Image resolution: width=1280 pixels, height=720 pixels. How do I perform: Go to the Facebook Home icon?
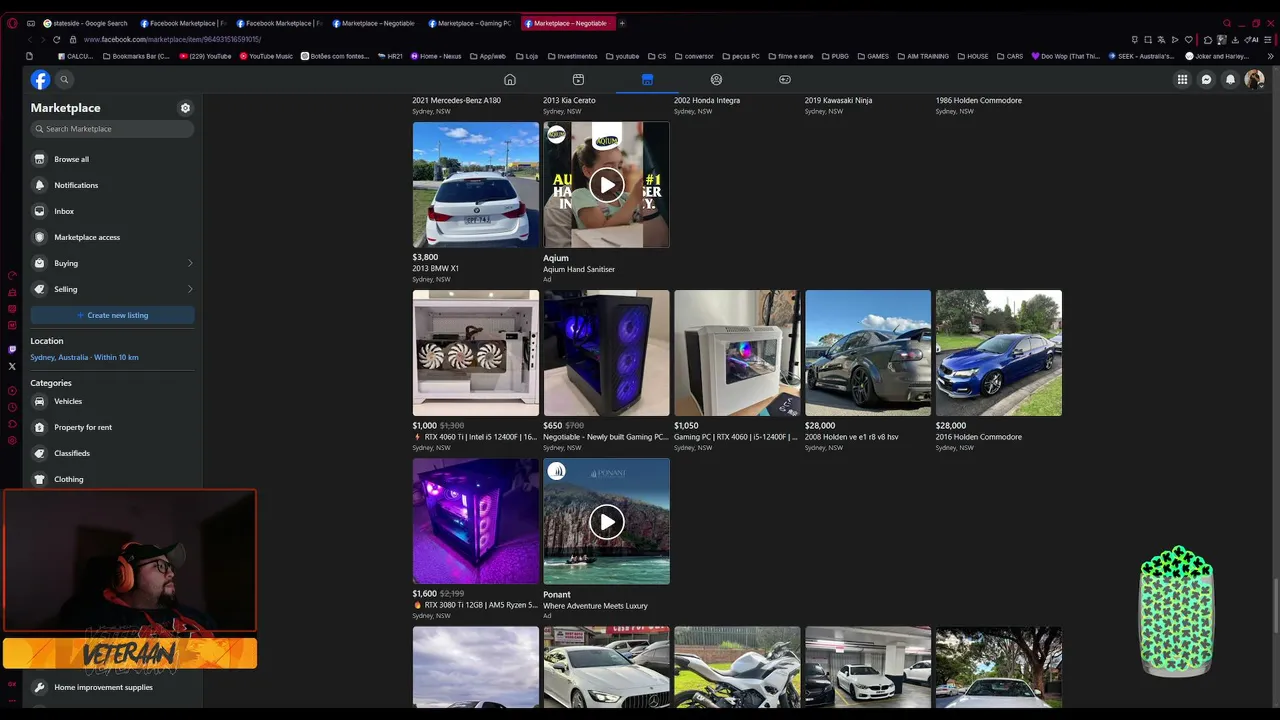pos(510,80)
